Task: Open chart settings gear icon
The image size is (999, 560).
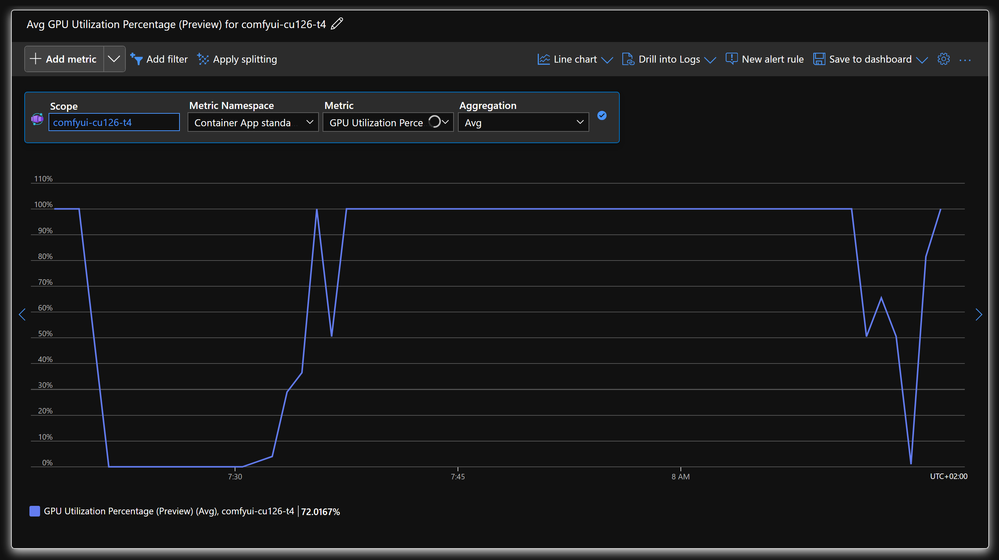Action: click(x=944, y=59)
